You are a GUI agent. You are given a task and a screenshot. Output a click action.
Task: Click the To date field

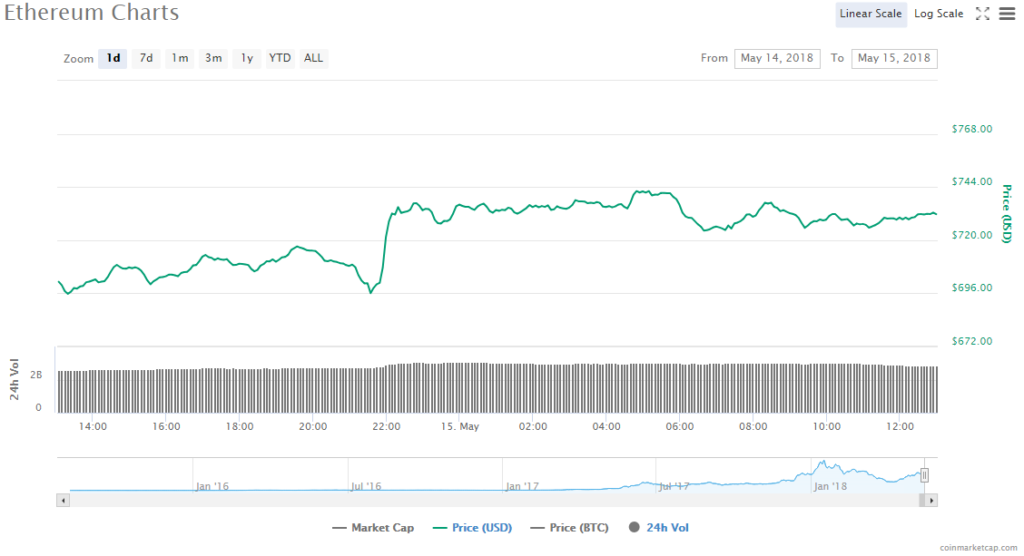coord(894,58)
